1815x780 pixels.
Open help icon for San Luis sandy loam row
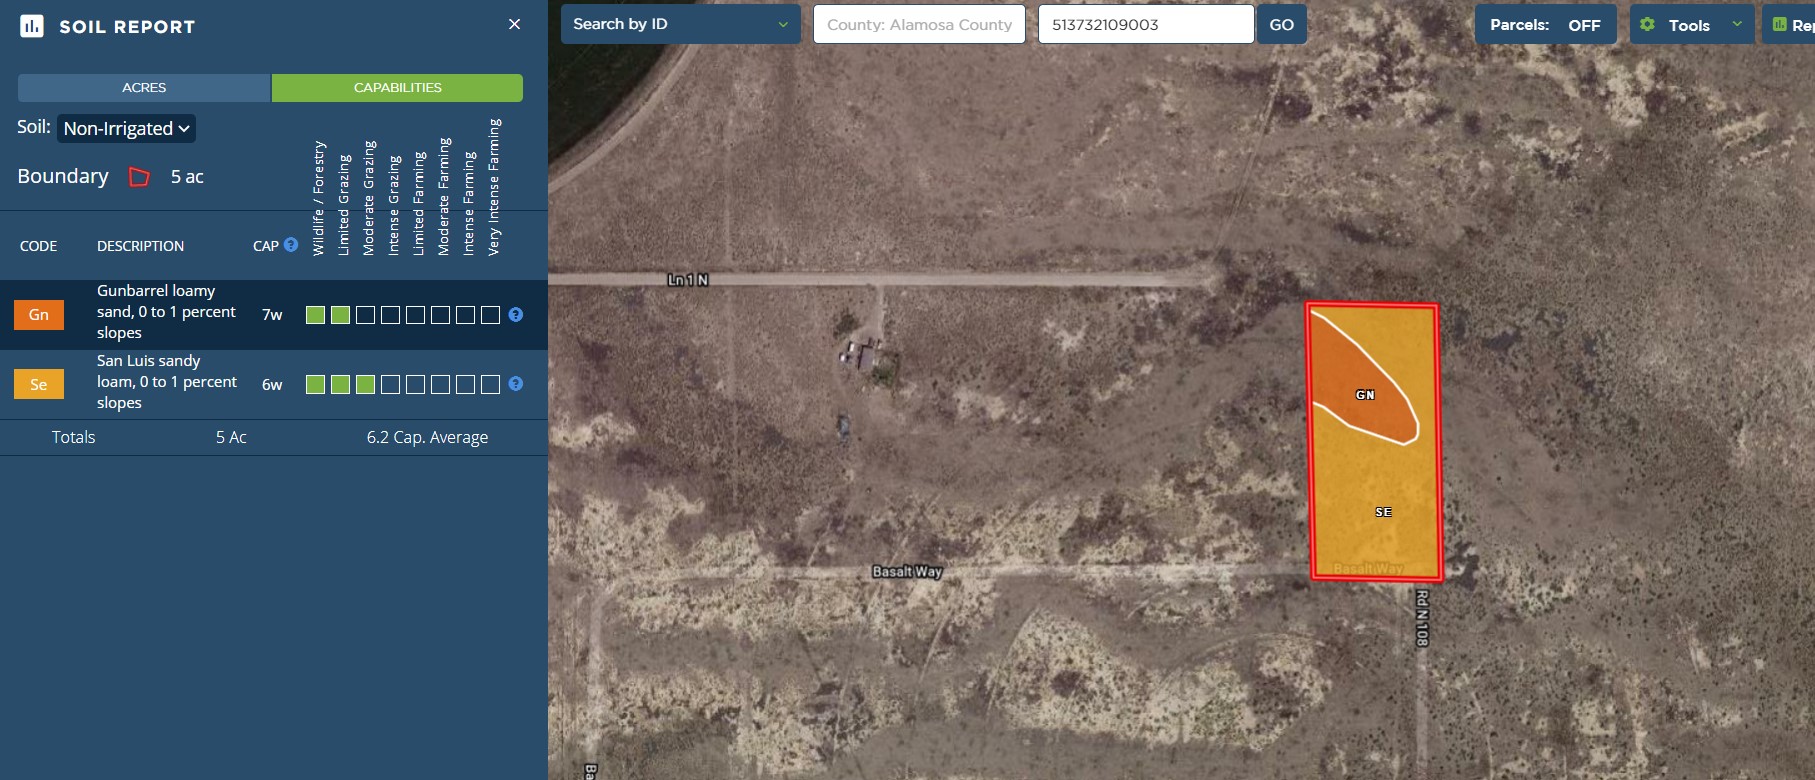(x=516, y=384)
